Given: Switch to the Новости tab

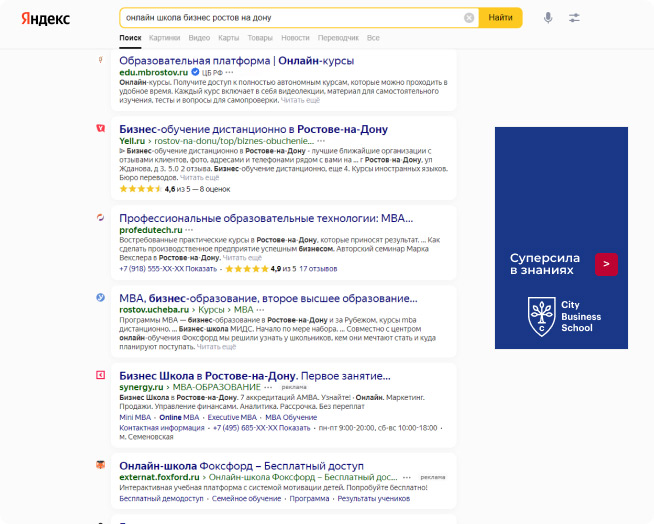Looking at the screenshot, I should click(x=295, y=37).
